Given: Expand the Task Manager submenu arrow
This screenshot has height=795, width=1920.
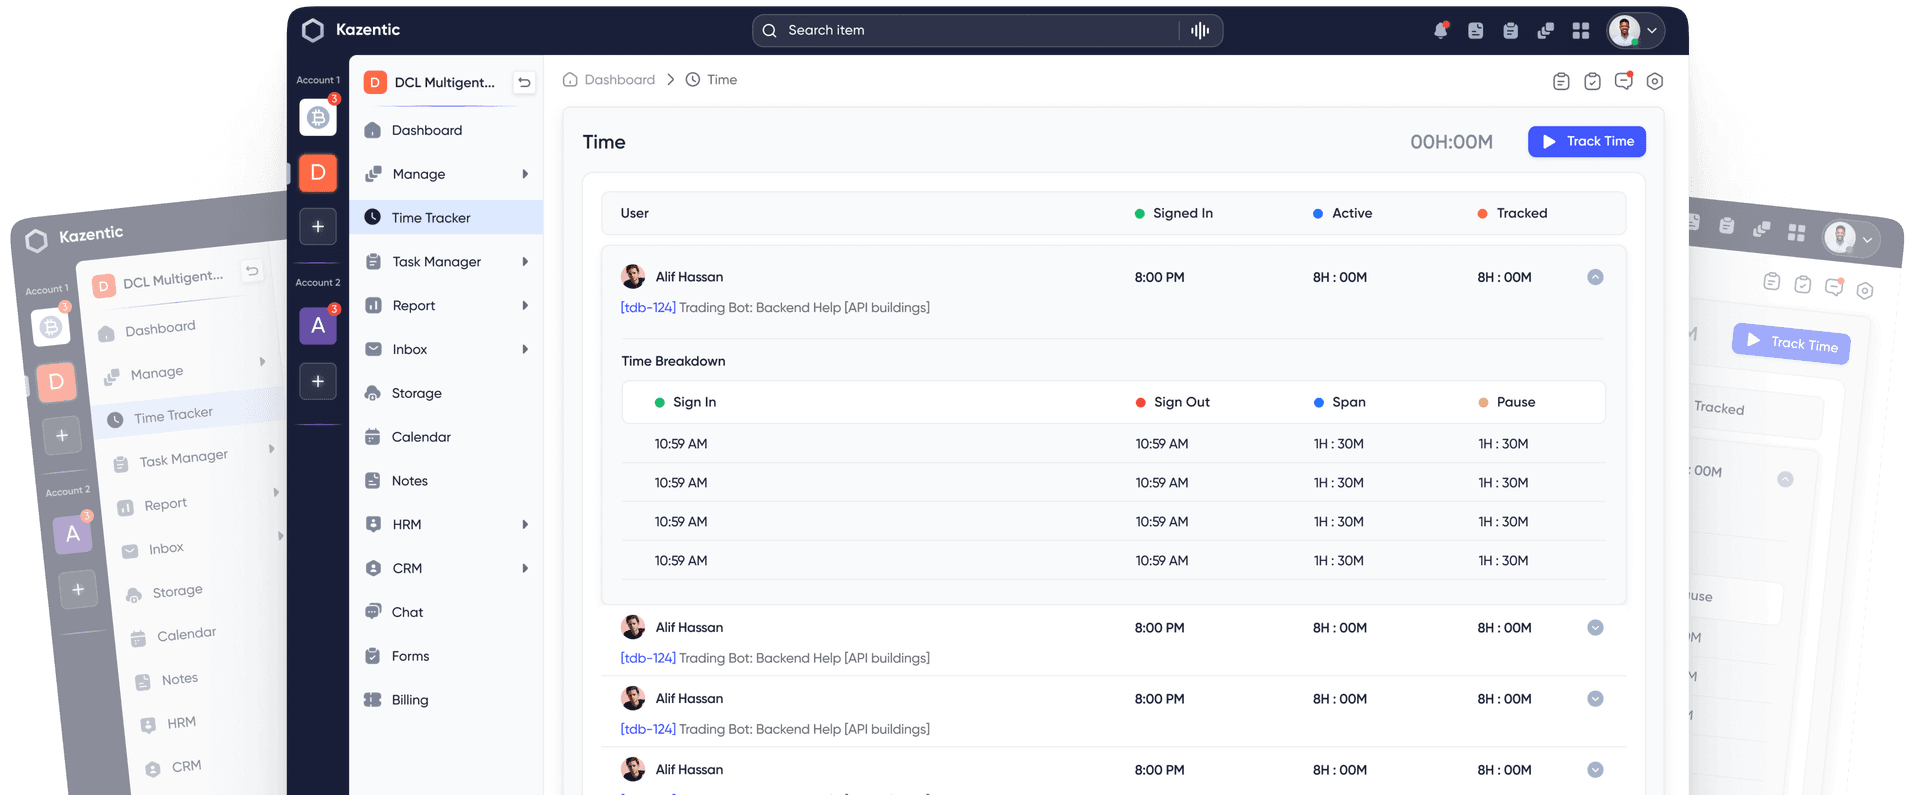Looking at the screenshot, I should click(x=525, y=261).
